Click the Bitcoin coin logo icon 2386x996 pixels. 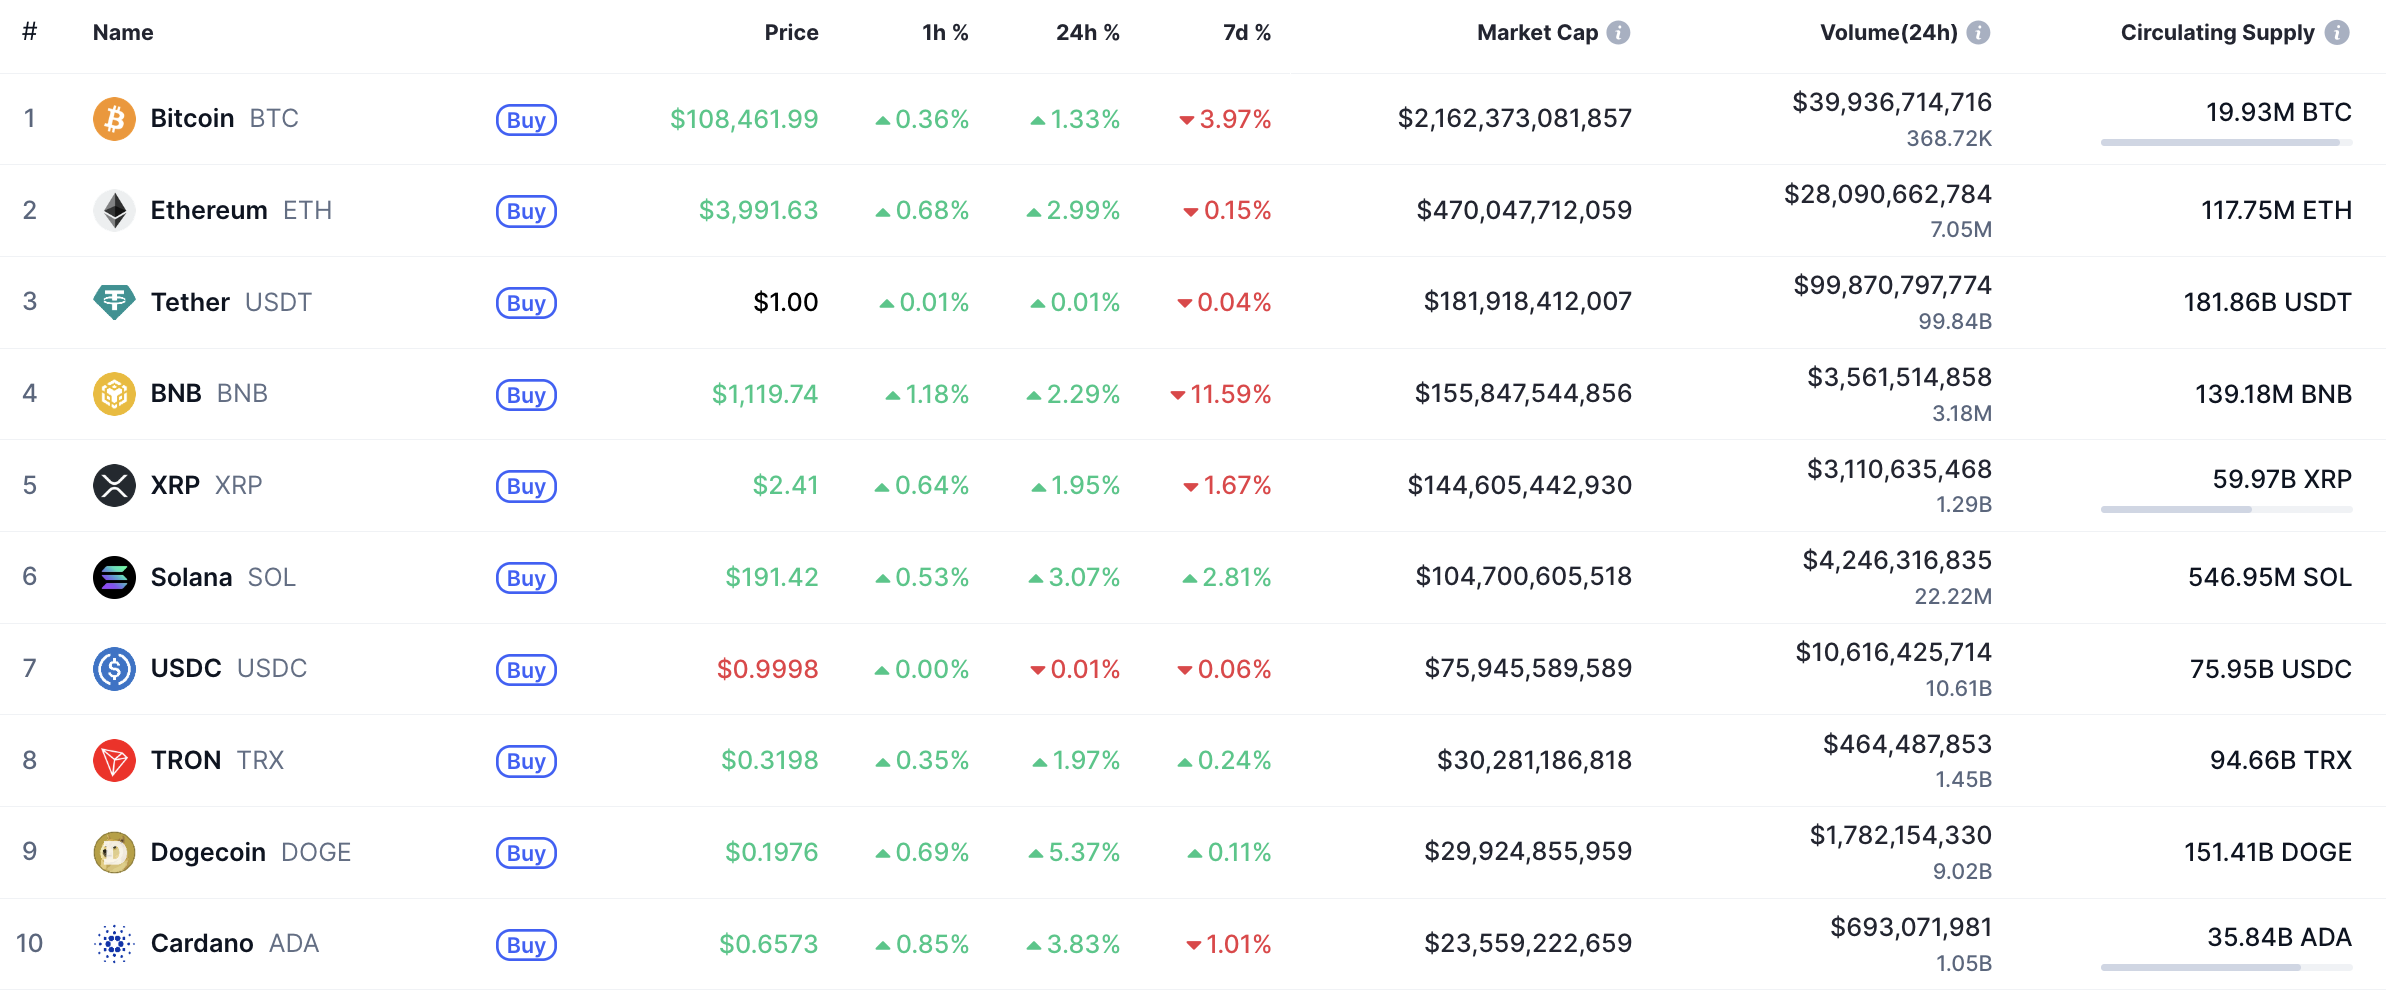(114, 119)
